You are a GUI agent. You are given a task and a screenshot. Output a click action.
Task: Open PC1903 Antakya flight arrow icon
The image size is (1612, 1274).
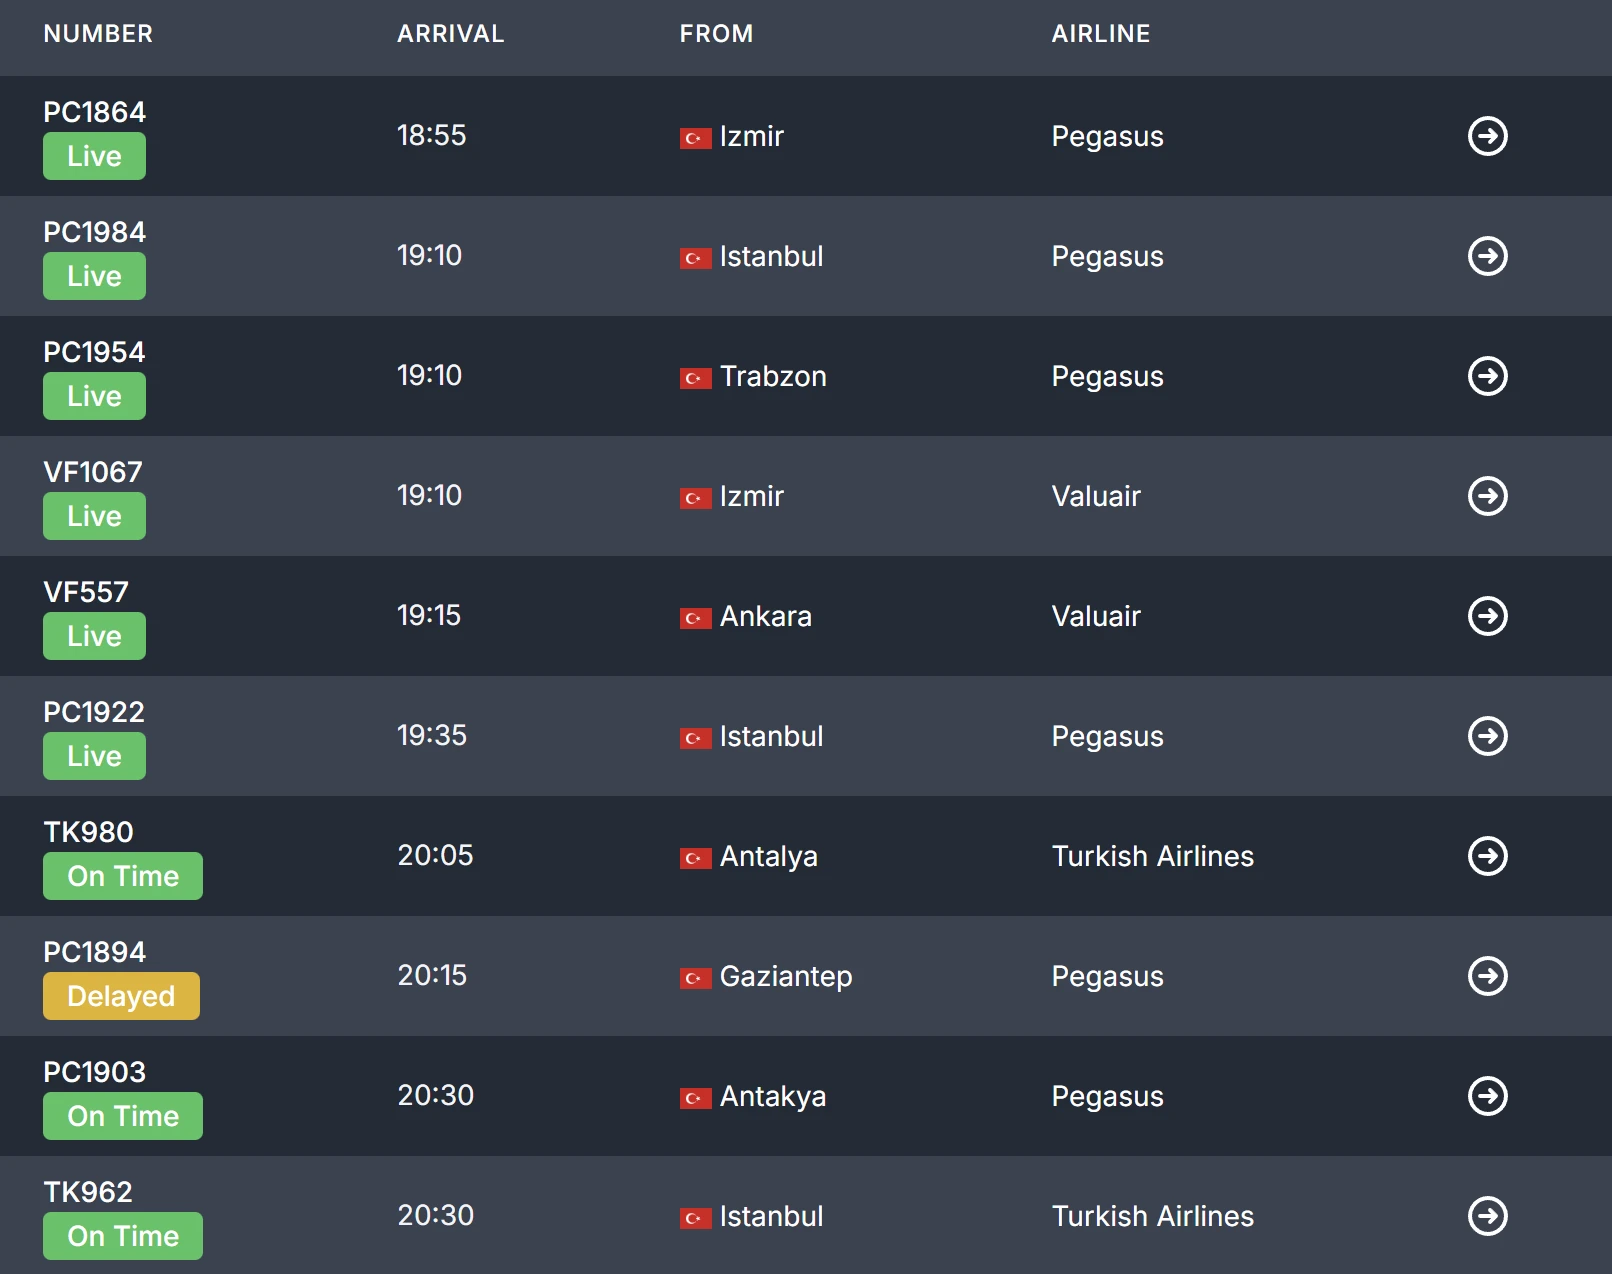point(1487,1096)
